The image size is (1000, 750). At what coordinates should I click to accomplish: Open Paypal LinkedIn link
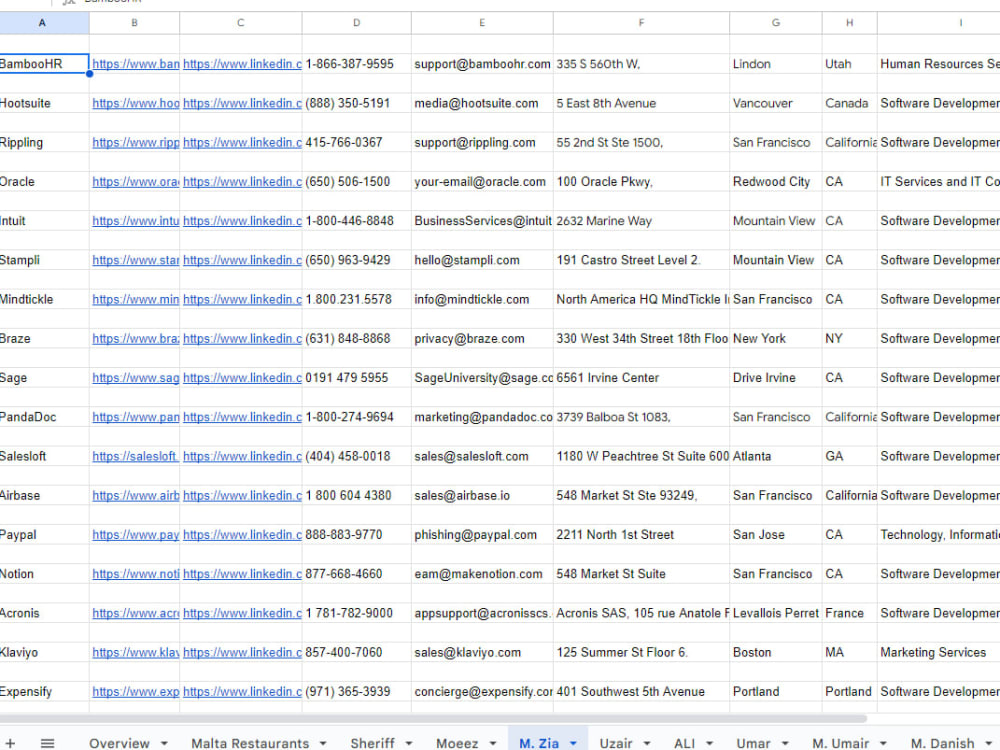click(x=242, y=534)
